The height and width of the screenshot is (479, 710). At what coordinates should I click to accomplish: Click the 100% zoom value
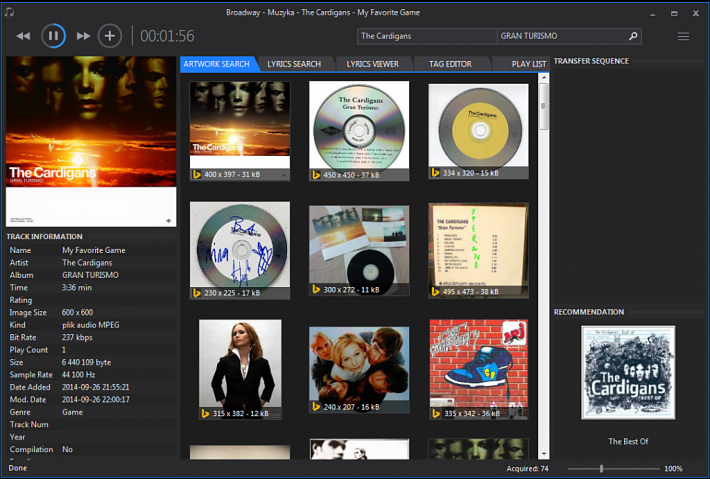click(673, 469)
